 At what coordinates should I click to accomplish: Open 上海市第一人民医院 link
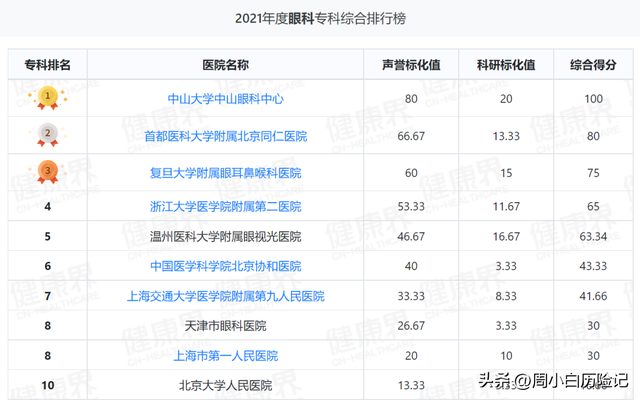click(x=226, y=356)
